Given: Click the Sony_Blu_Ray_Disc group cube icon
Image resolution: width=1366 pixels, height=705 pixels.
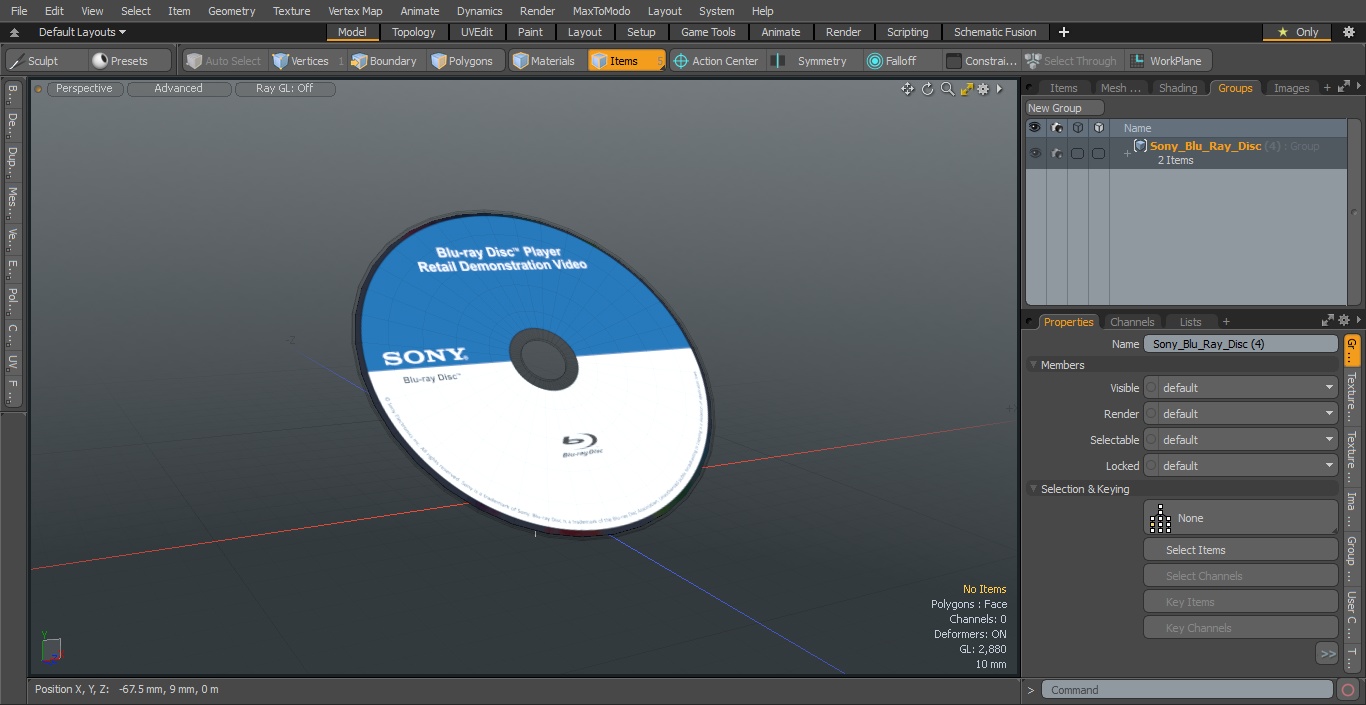Looking at the screenshot, I should pos(1140,146).
